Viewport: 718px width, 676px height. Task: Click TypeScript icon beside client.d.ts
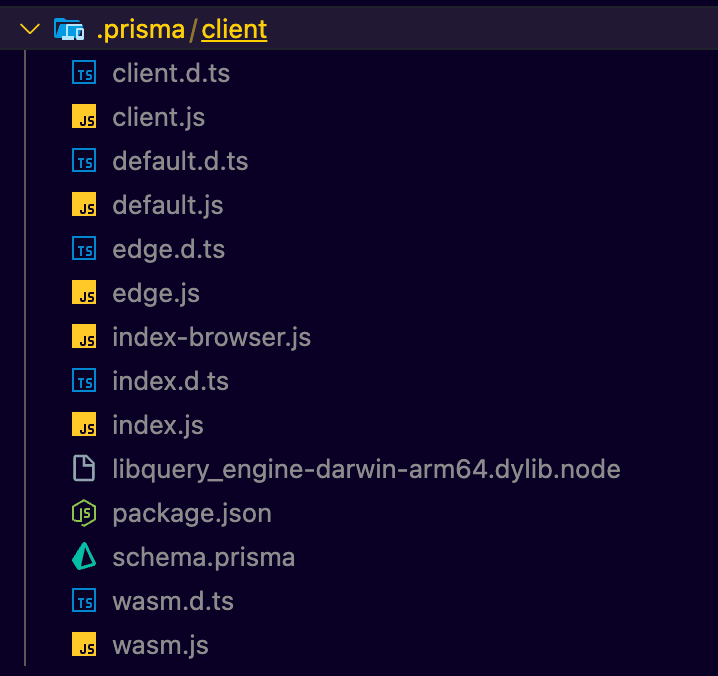click(x=84, y=73)
